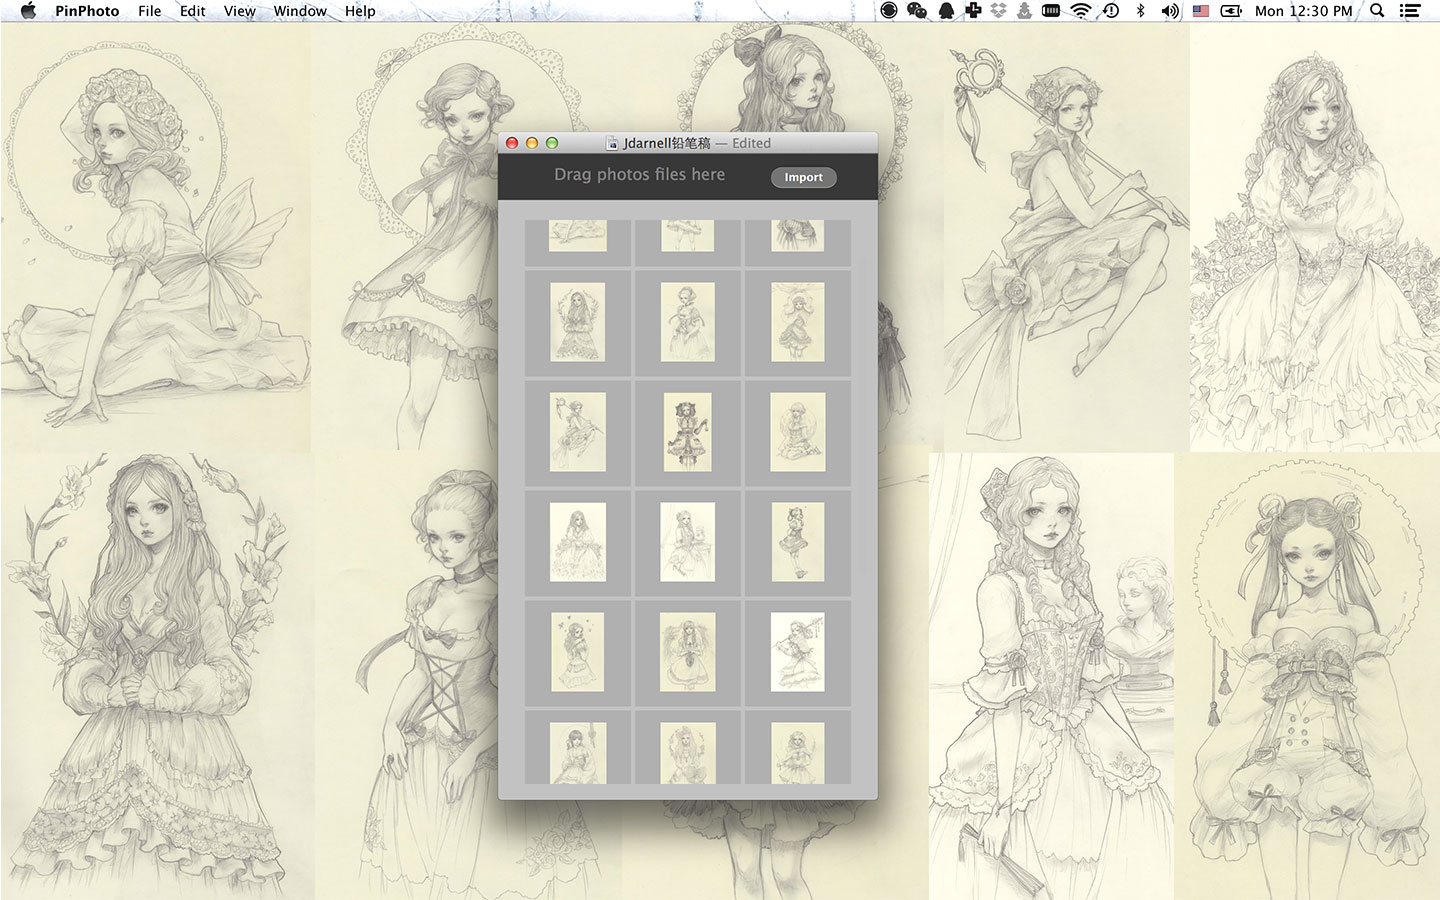Viewport: 1440px width, 900px height.
Task: Open the WeChat menu bar icon
Action: (x=917, y=11)
